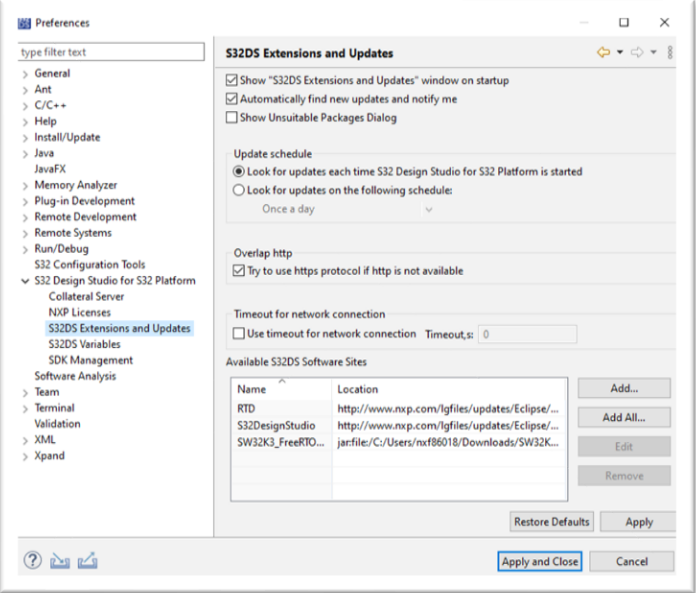Click the type filter text field
Screen dimensions: 696x593
[111, 52]
